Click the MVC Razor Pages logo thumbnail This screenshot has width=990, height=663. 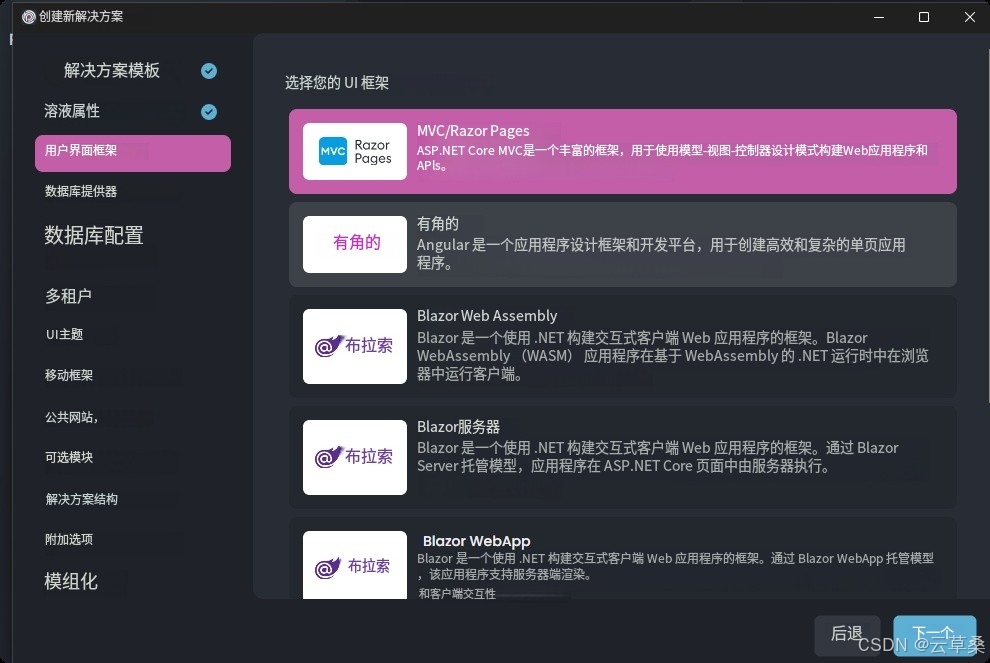355,152
